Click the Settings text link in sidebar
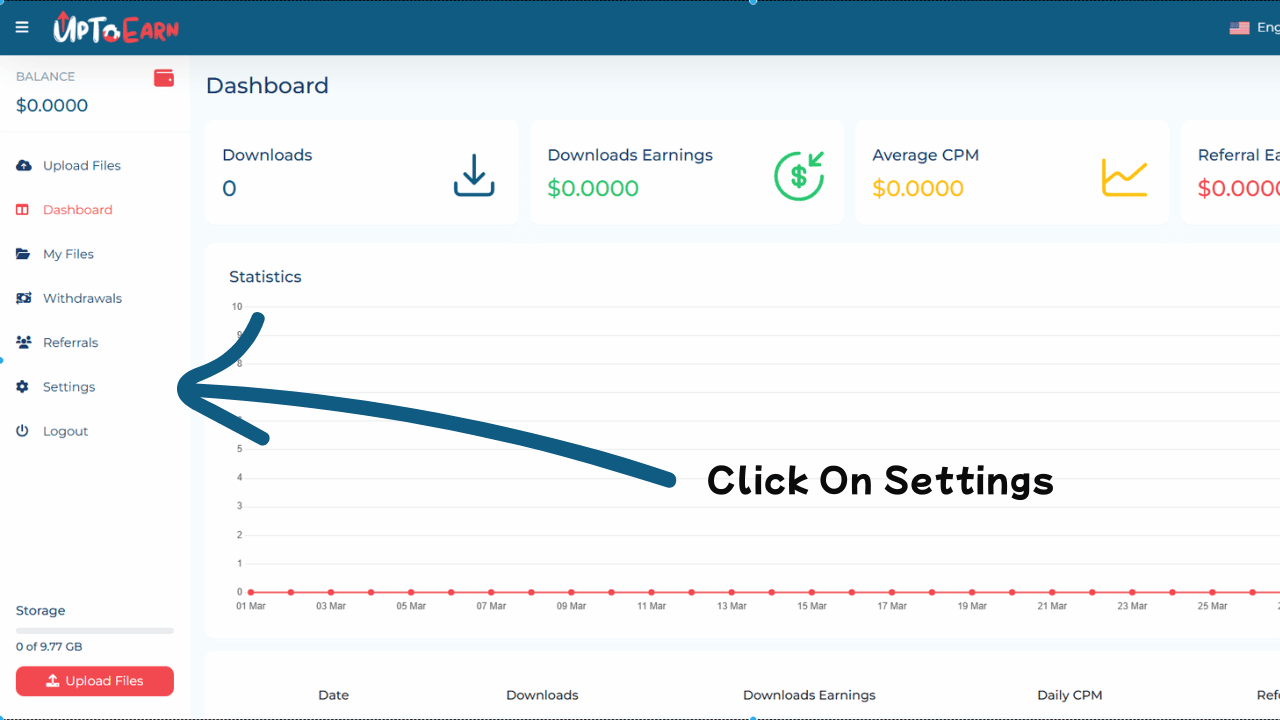 [69, 387]
